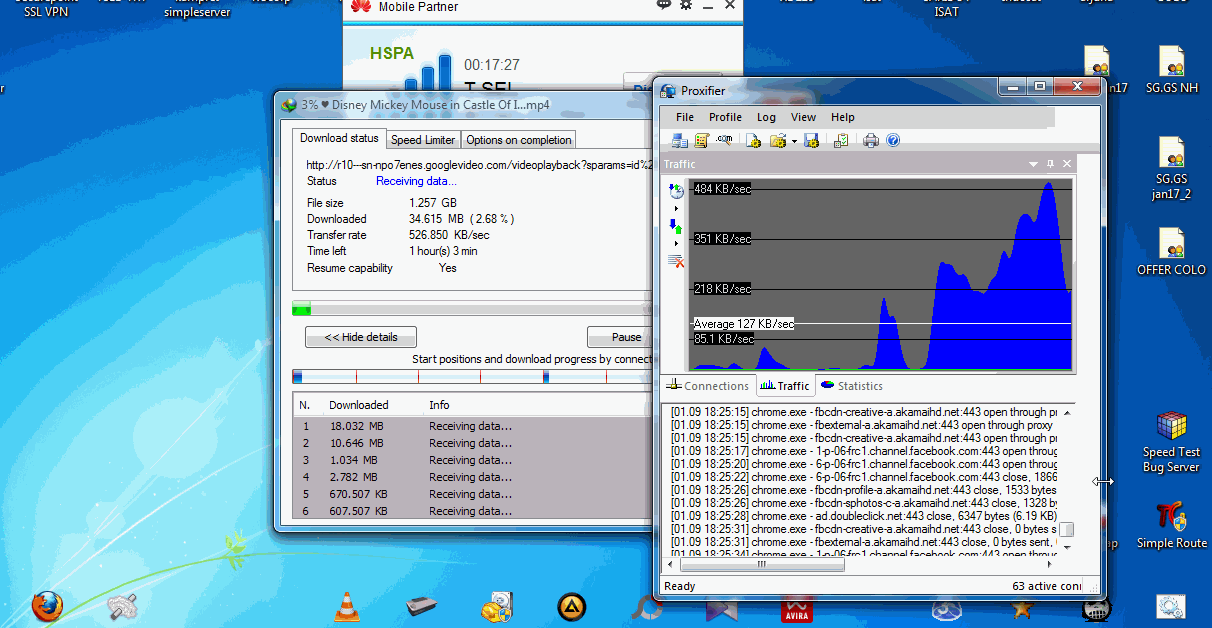Image resolution: width=1212 pixels, height=628 pixels.
Task: Open the Options on completion tab
Action: pyautogui.click(x=519, y=140)
